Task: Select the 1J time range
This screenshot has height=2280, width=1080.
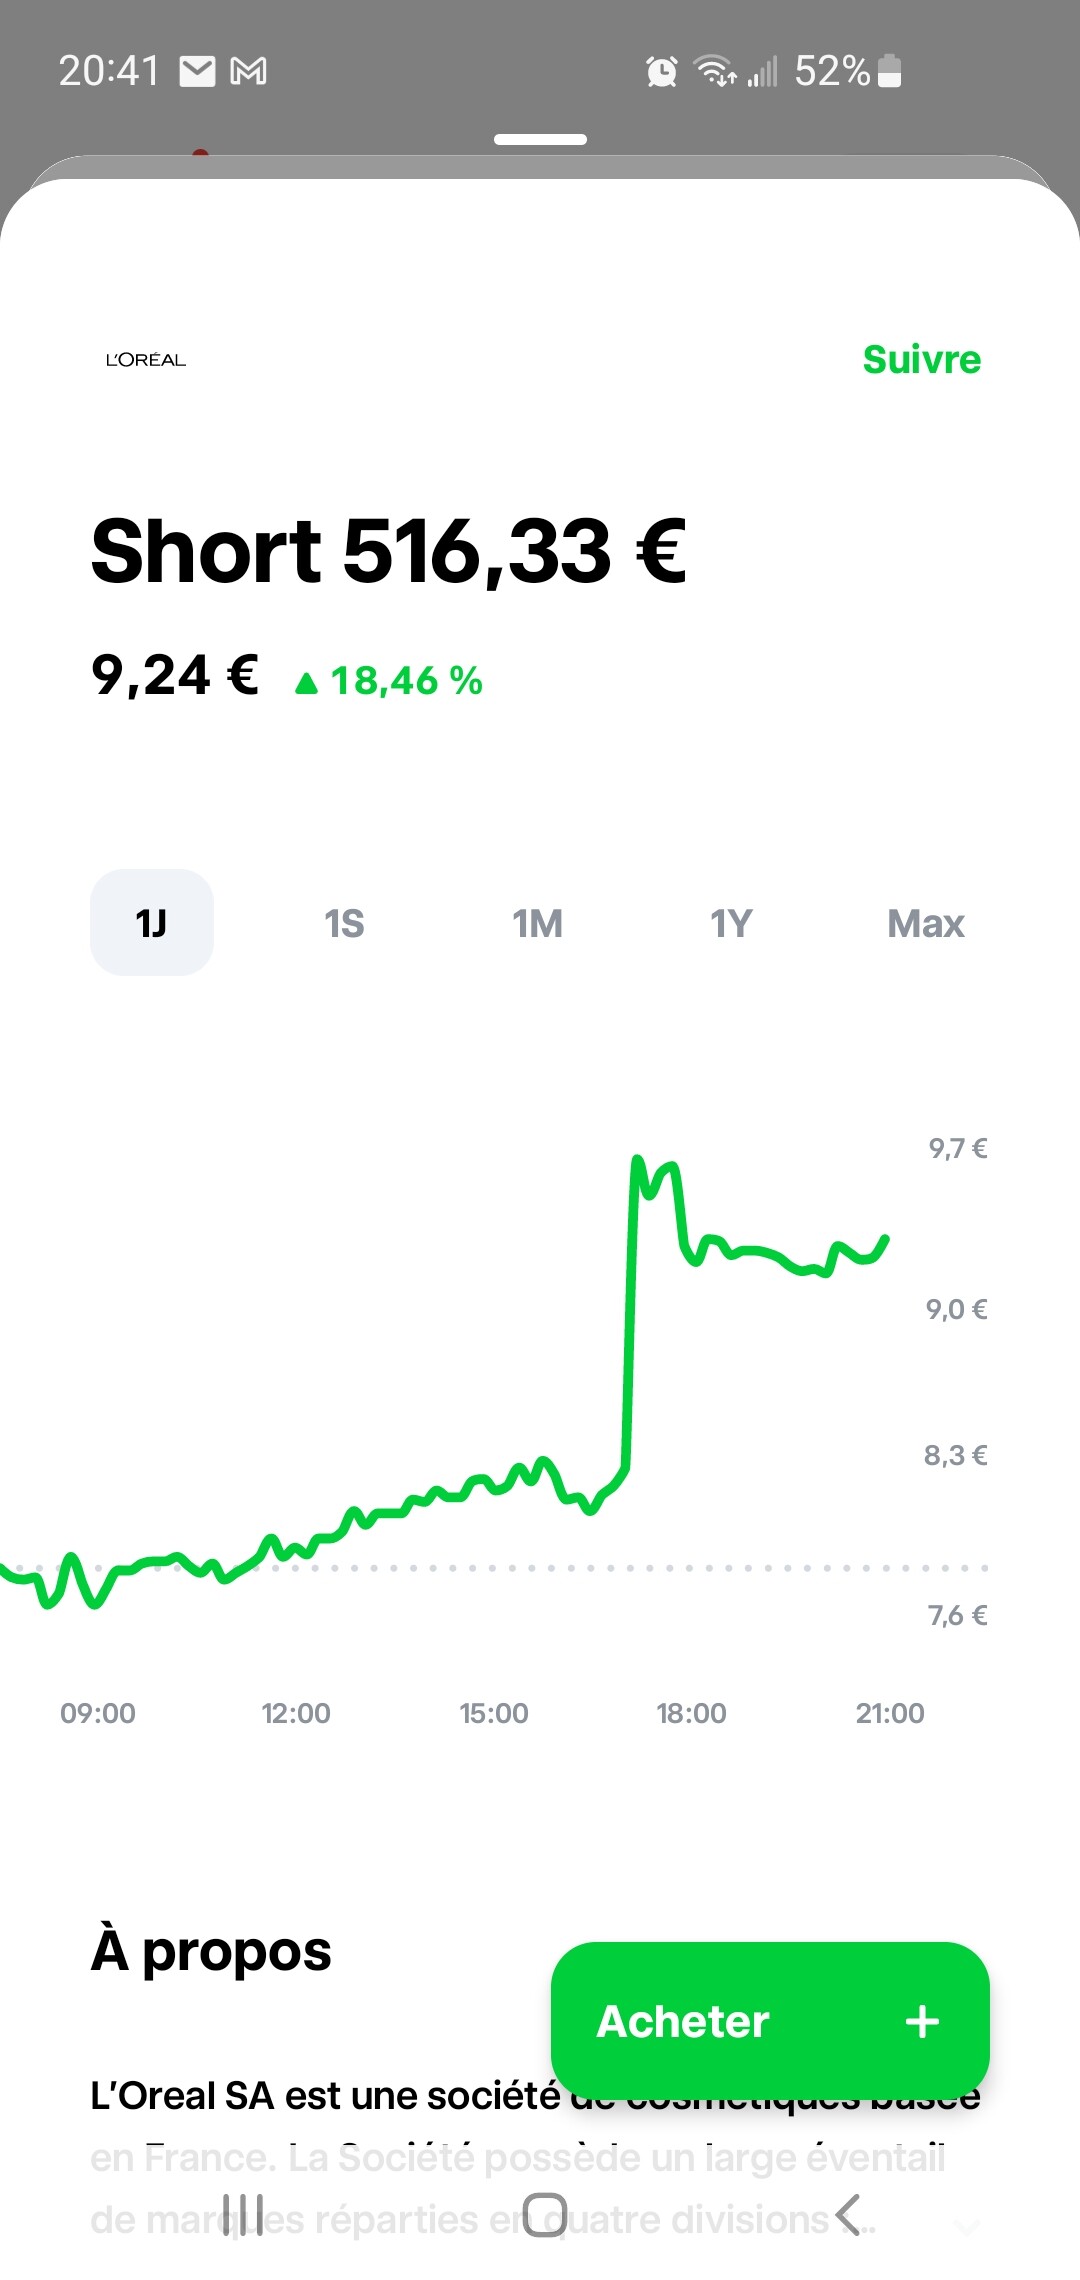Action: [x=152, y=922]
